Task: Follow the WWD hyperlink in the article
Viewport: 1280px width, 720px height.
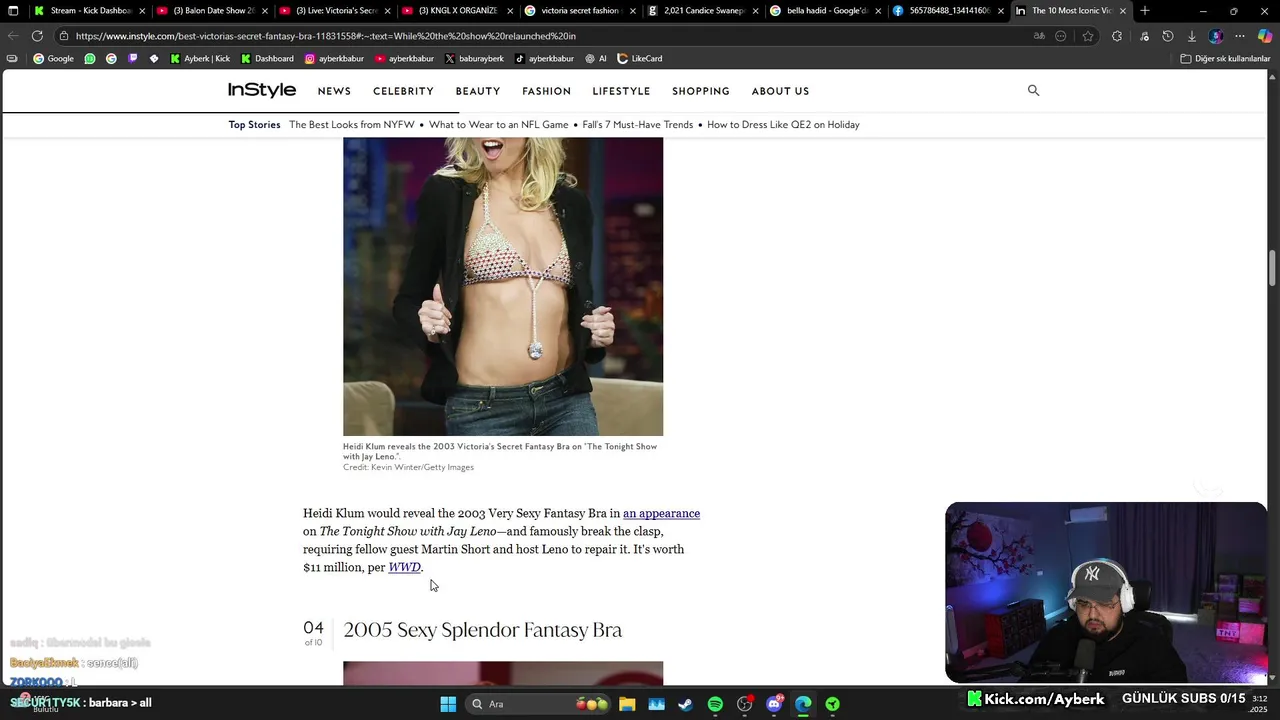Action: [x=404, y=567]
